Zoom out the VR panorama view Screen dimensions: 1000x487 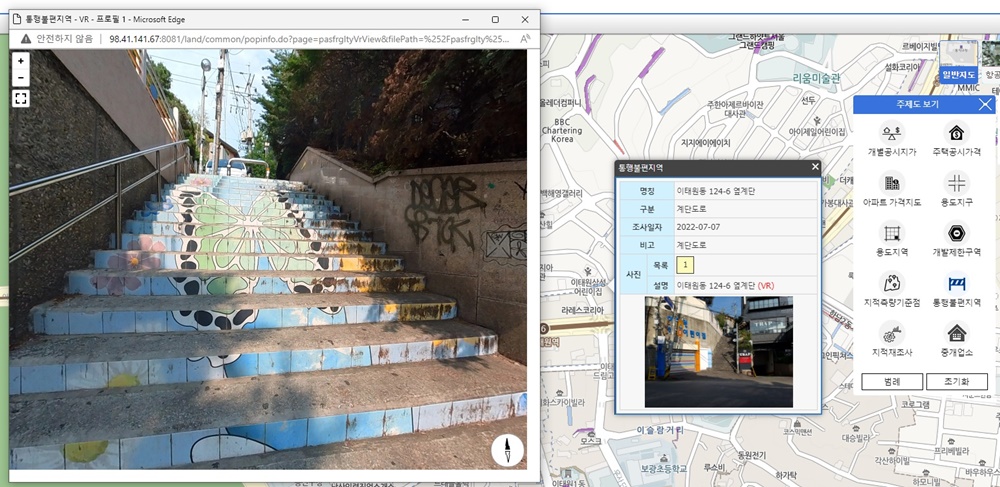tap(21, 78)
